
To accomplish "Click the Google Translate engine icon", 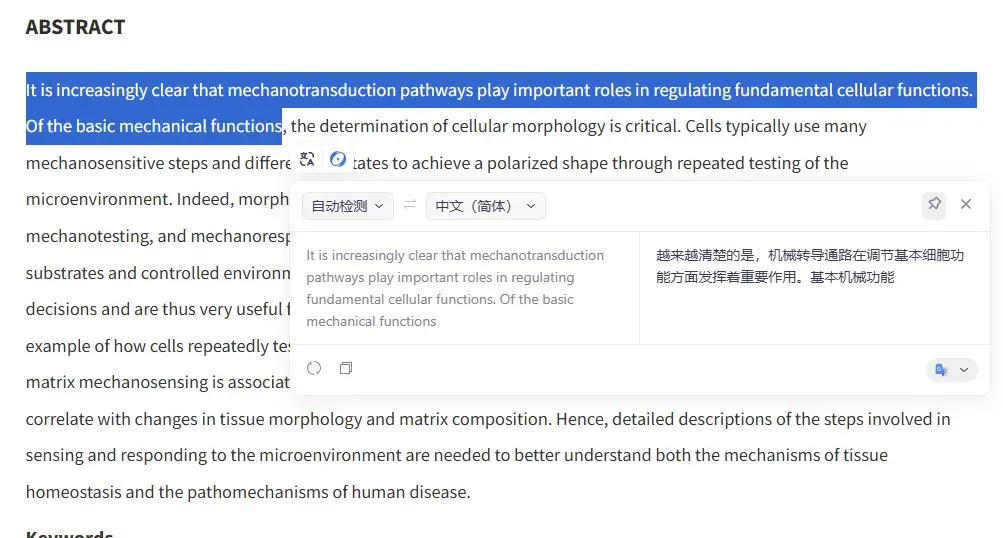I will [x=941, y=370].
